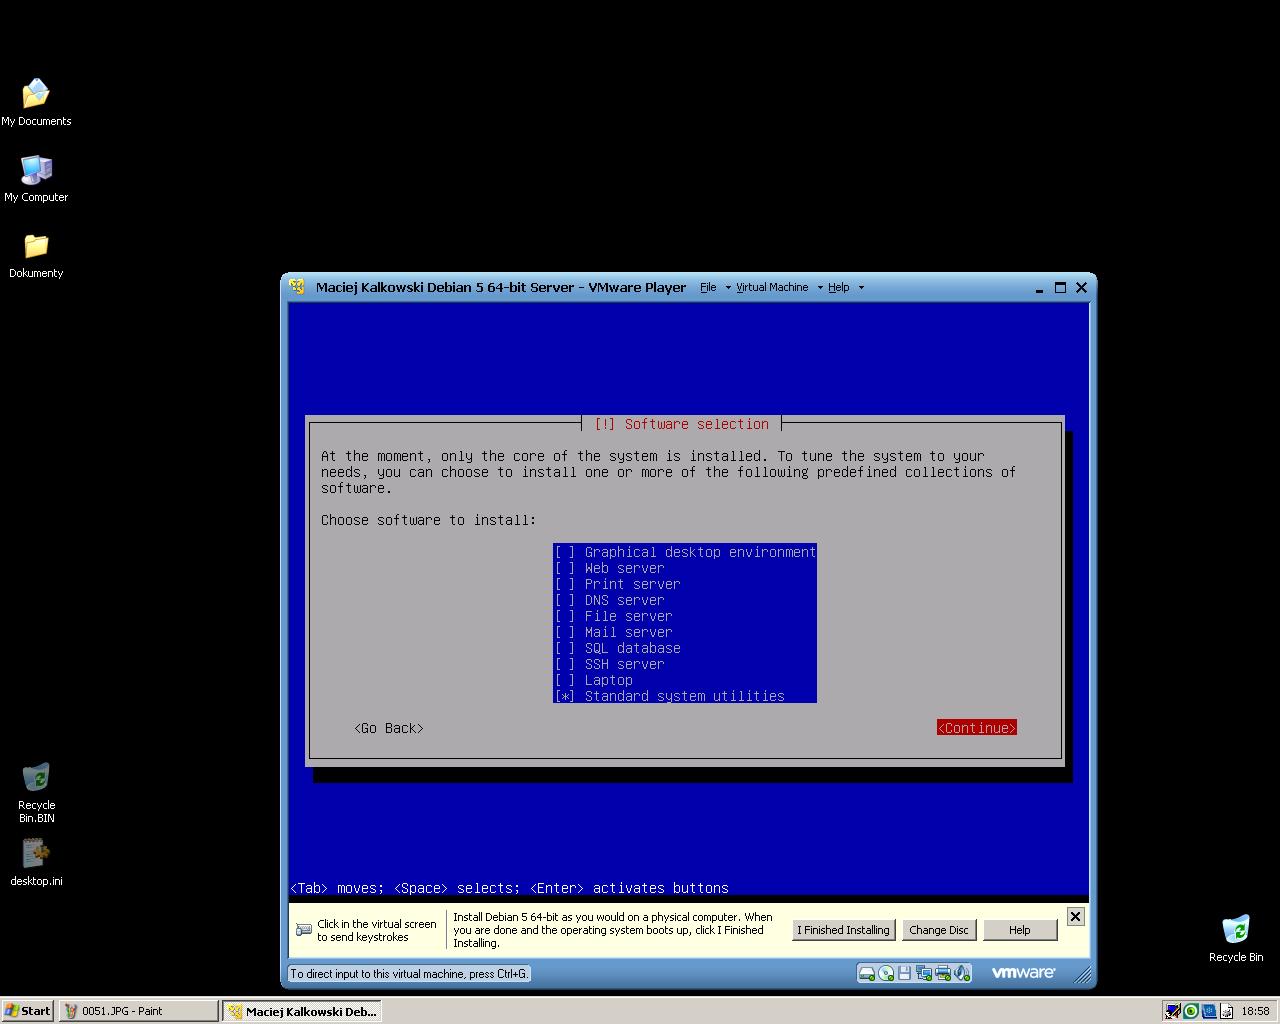
Task: Toggle the SSH server checkbox
Action: coord(565,664)
